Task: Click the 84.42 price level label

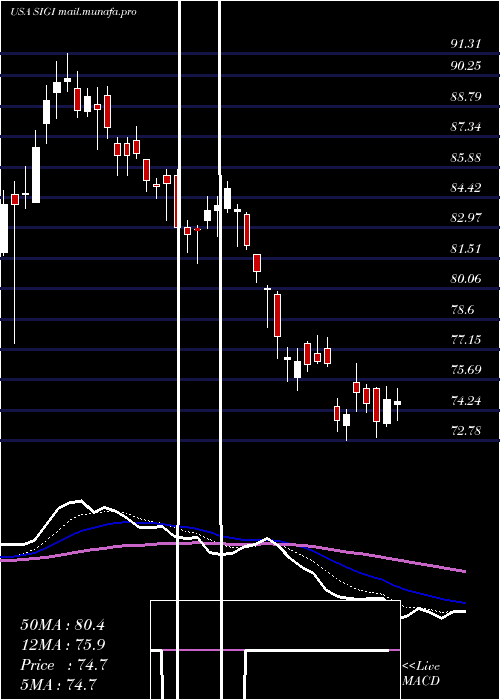Action: [466, 188]
